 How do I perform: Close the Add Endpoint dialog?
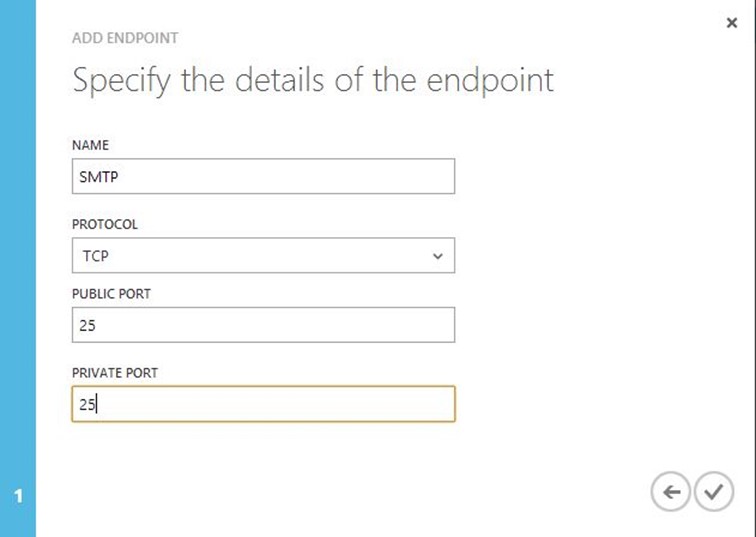coord(732,23)
